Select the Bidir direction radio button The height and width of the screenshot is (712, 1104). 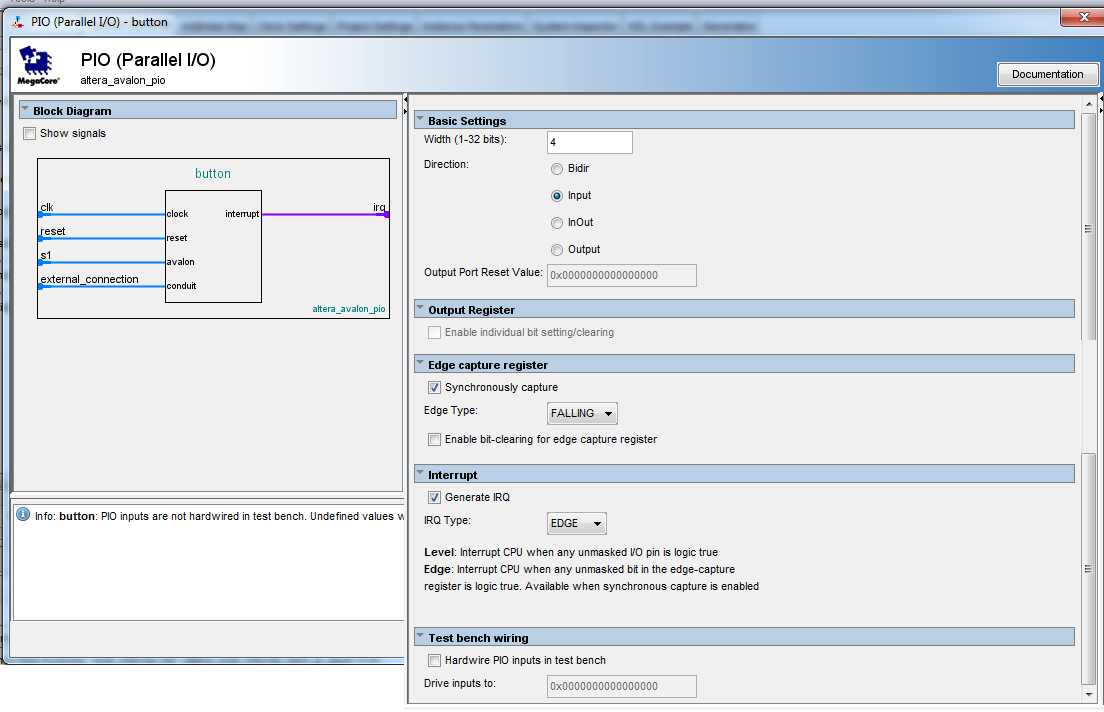(557, 169)
